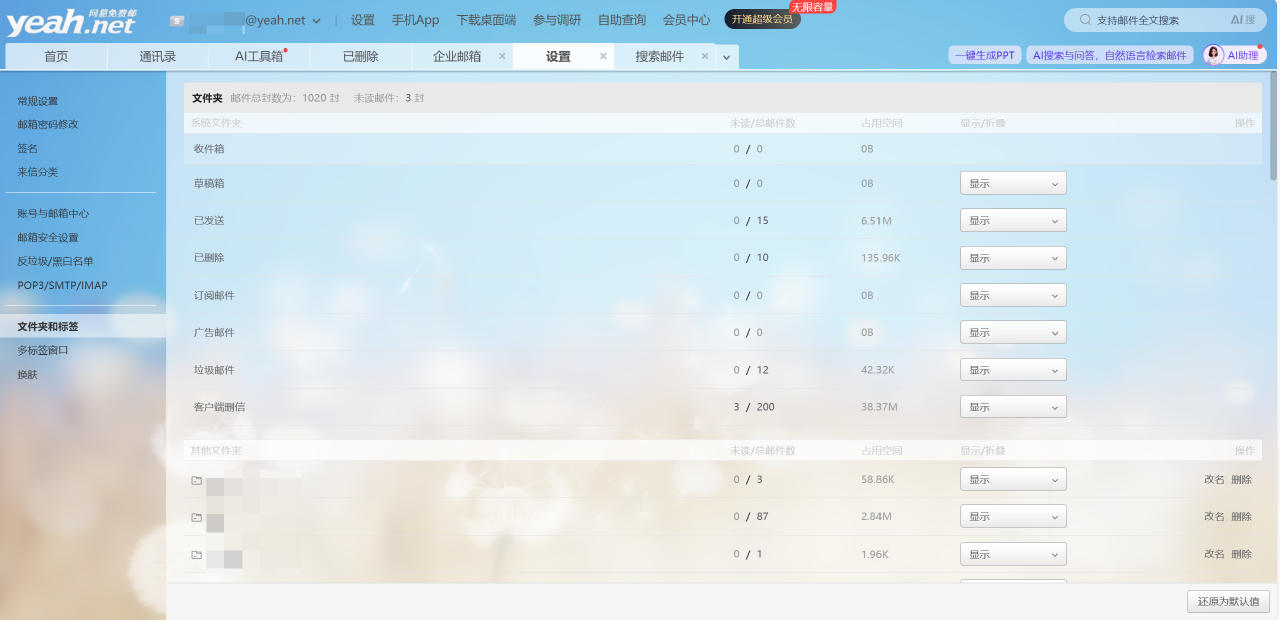Switch to the AI工具箱 tab
The width and height of the screenshot is (1280, 620).
pos(259,57)
